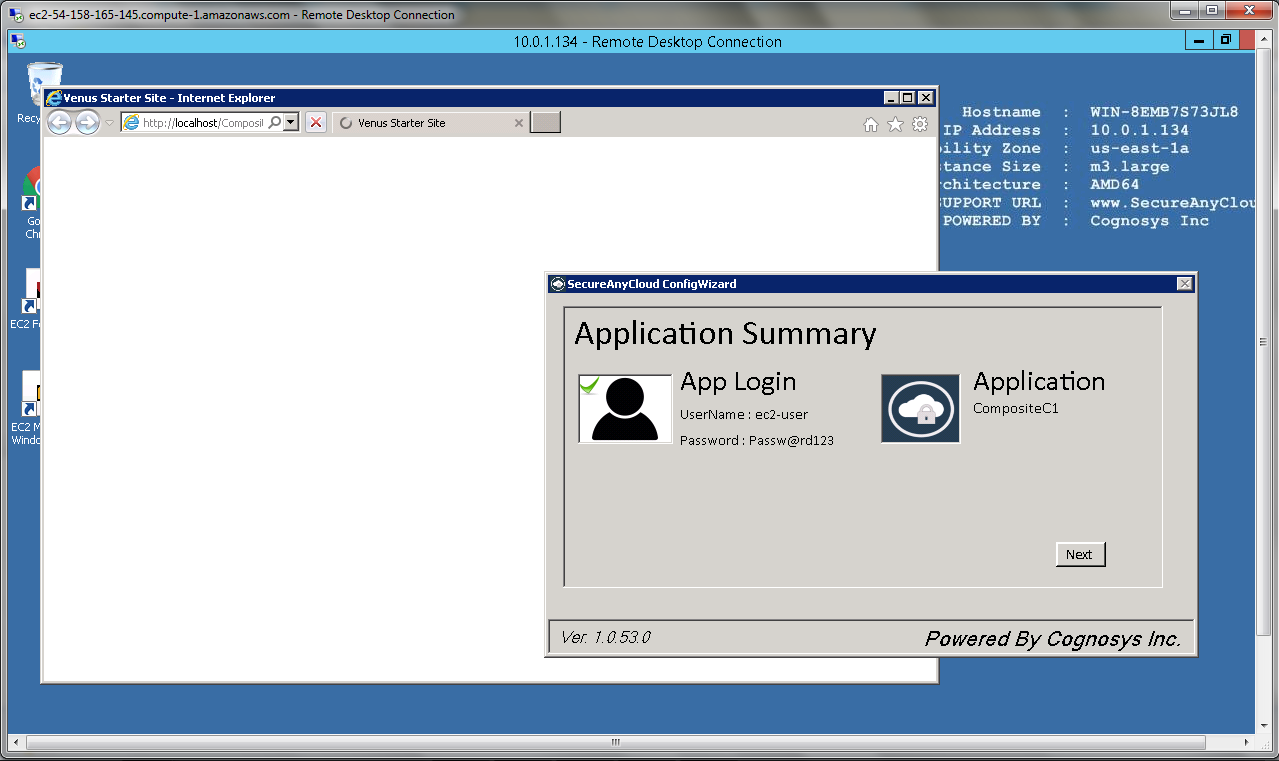Click the Application cloud lock icon
The width and height of the screenshot is (1279, 761).
[x=920, y=408]
